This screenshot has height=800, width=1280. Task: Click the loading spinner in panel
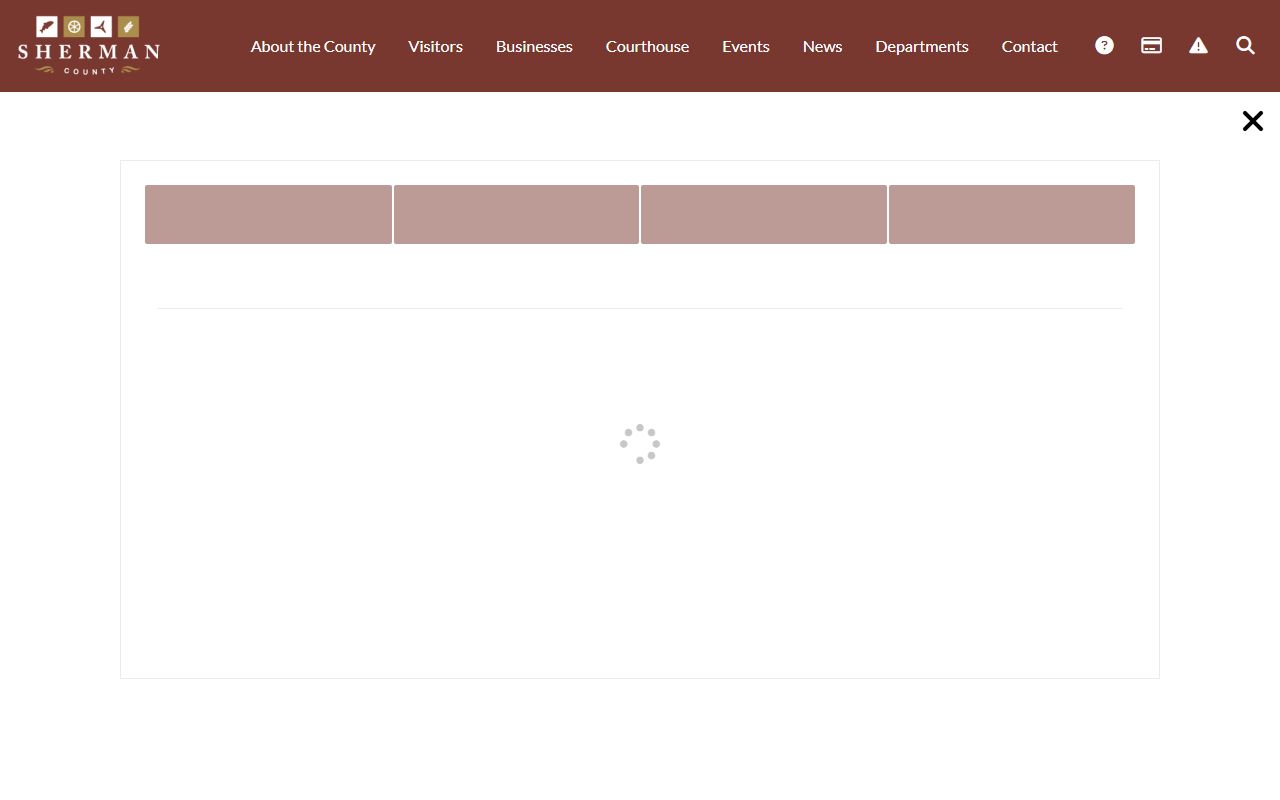640,444
